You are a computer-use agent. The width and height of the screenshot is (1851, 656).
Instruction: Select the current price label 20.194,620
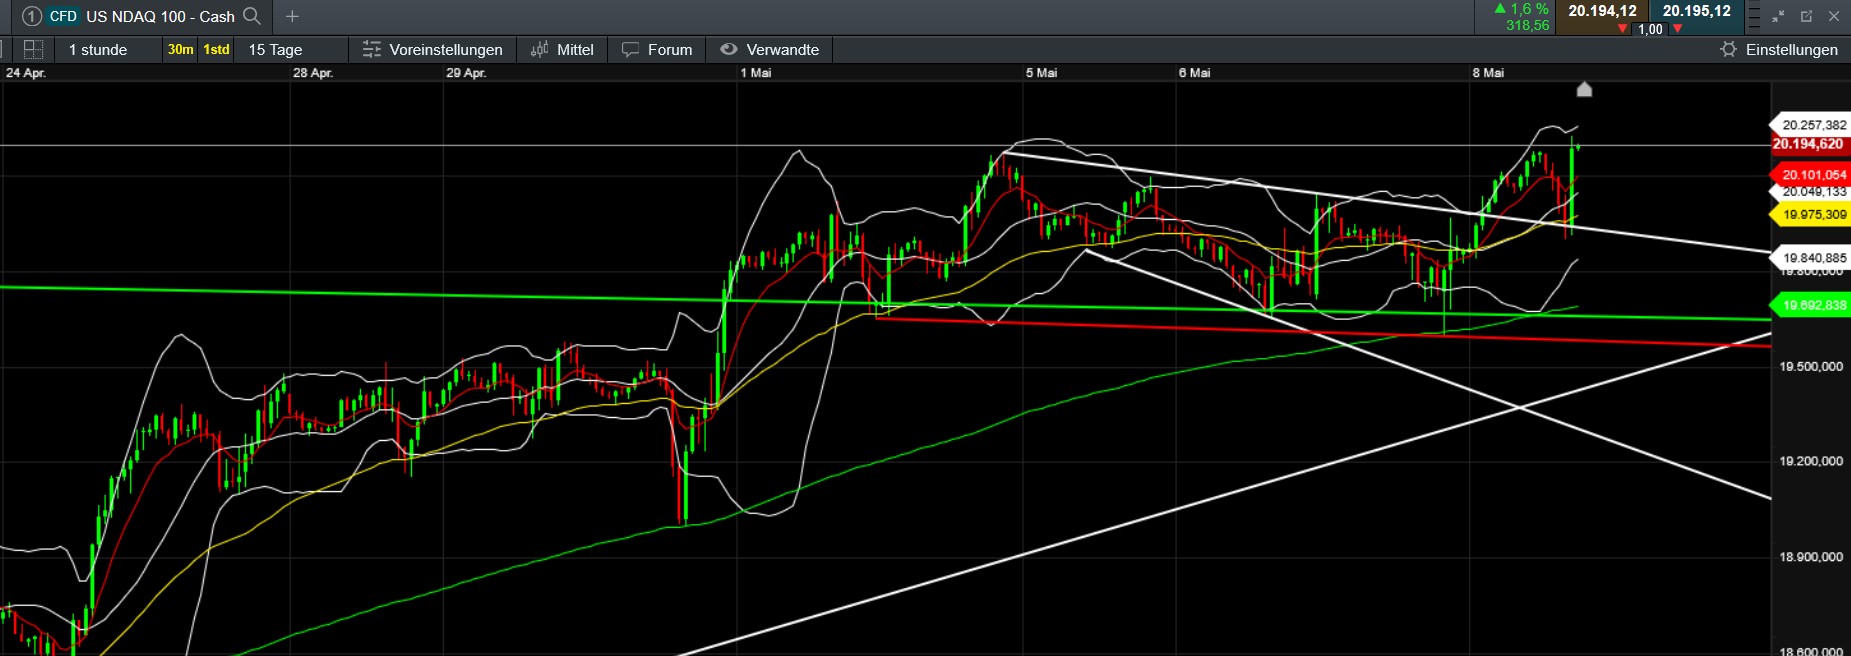pos(1810,144)
